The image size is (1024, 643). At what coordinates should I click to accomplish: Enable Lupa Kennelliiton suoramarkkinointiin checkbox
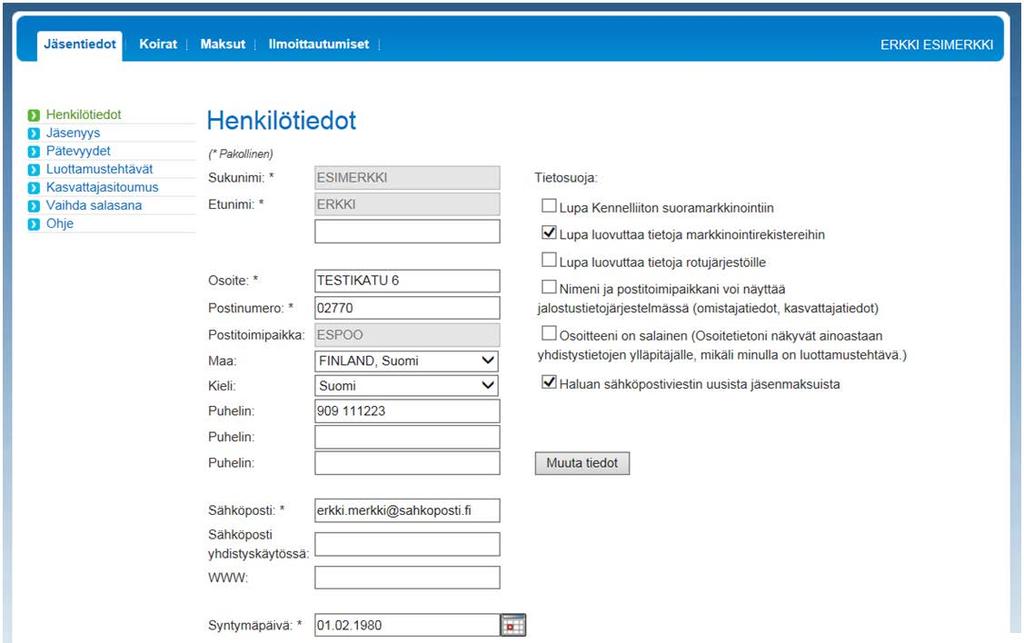[x=549, y=206]
